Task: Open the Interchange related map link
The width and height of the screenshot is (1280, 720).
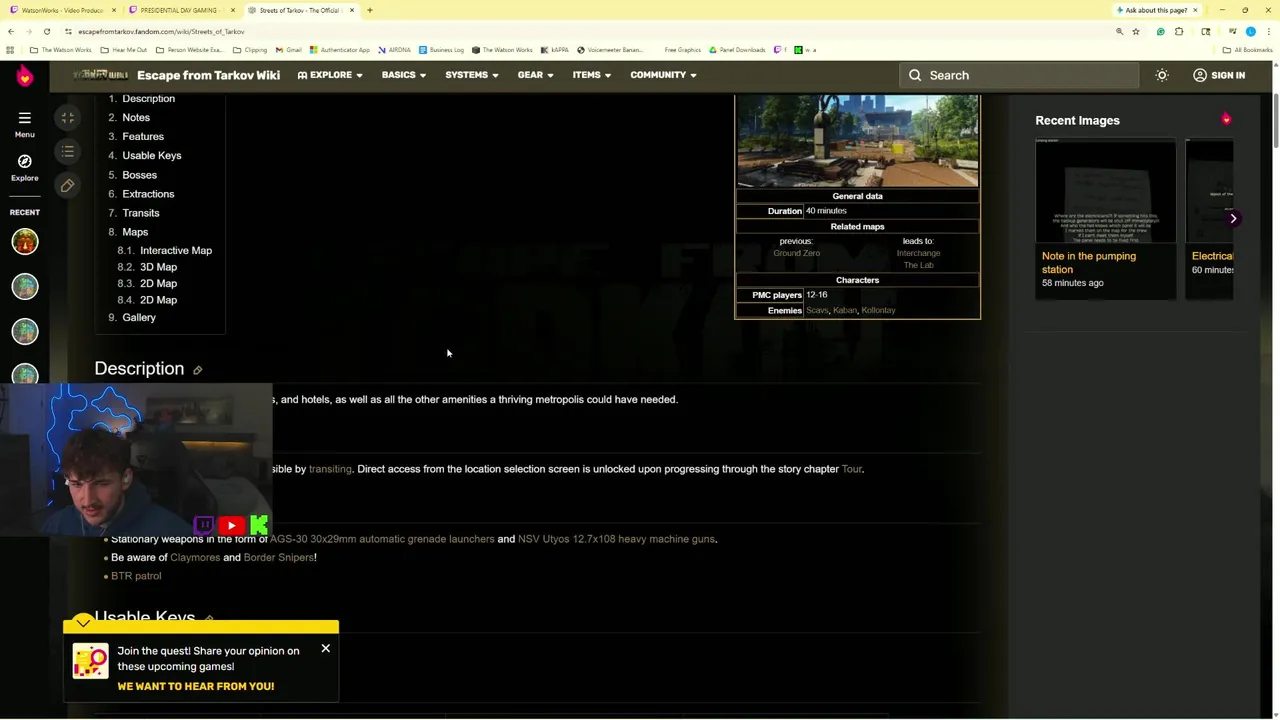Action: pos(918,253)
